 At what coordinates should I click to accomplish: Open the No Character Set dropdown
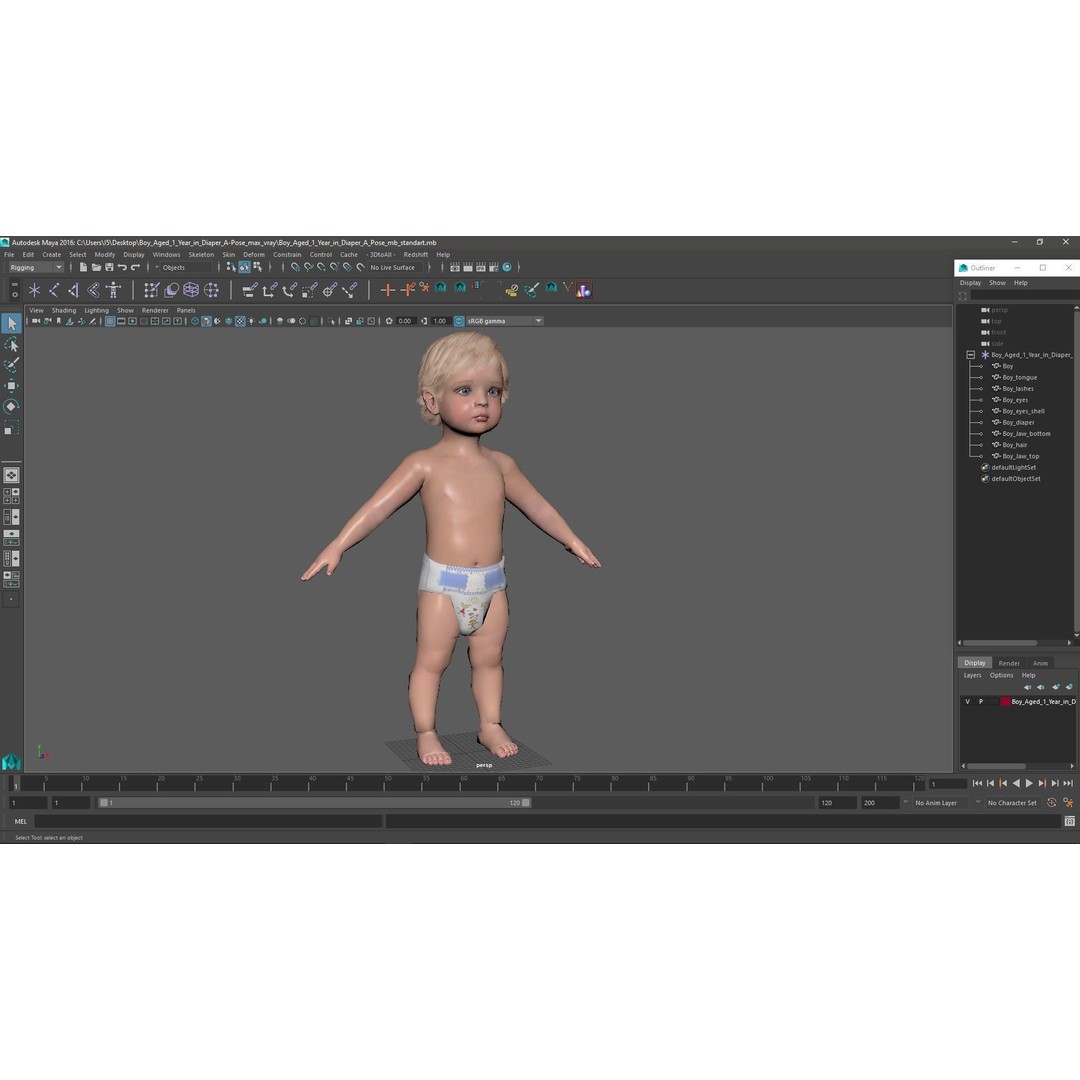pyautogui.click(x=1010, y=802)
